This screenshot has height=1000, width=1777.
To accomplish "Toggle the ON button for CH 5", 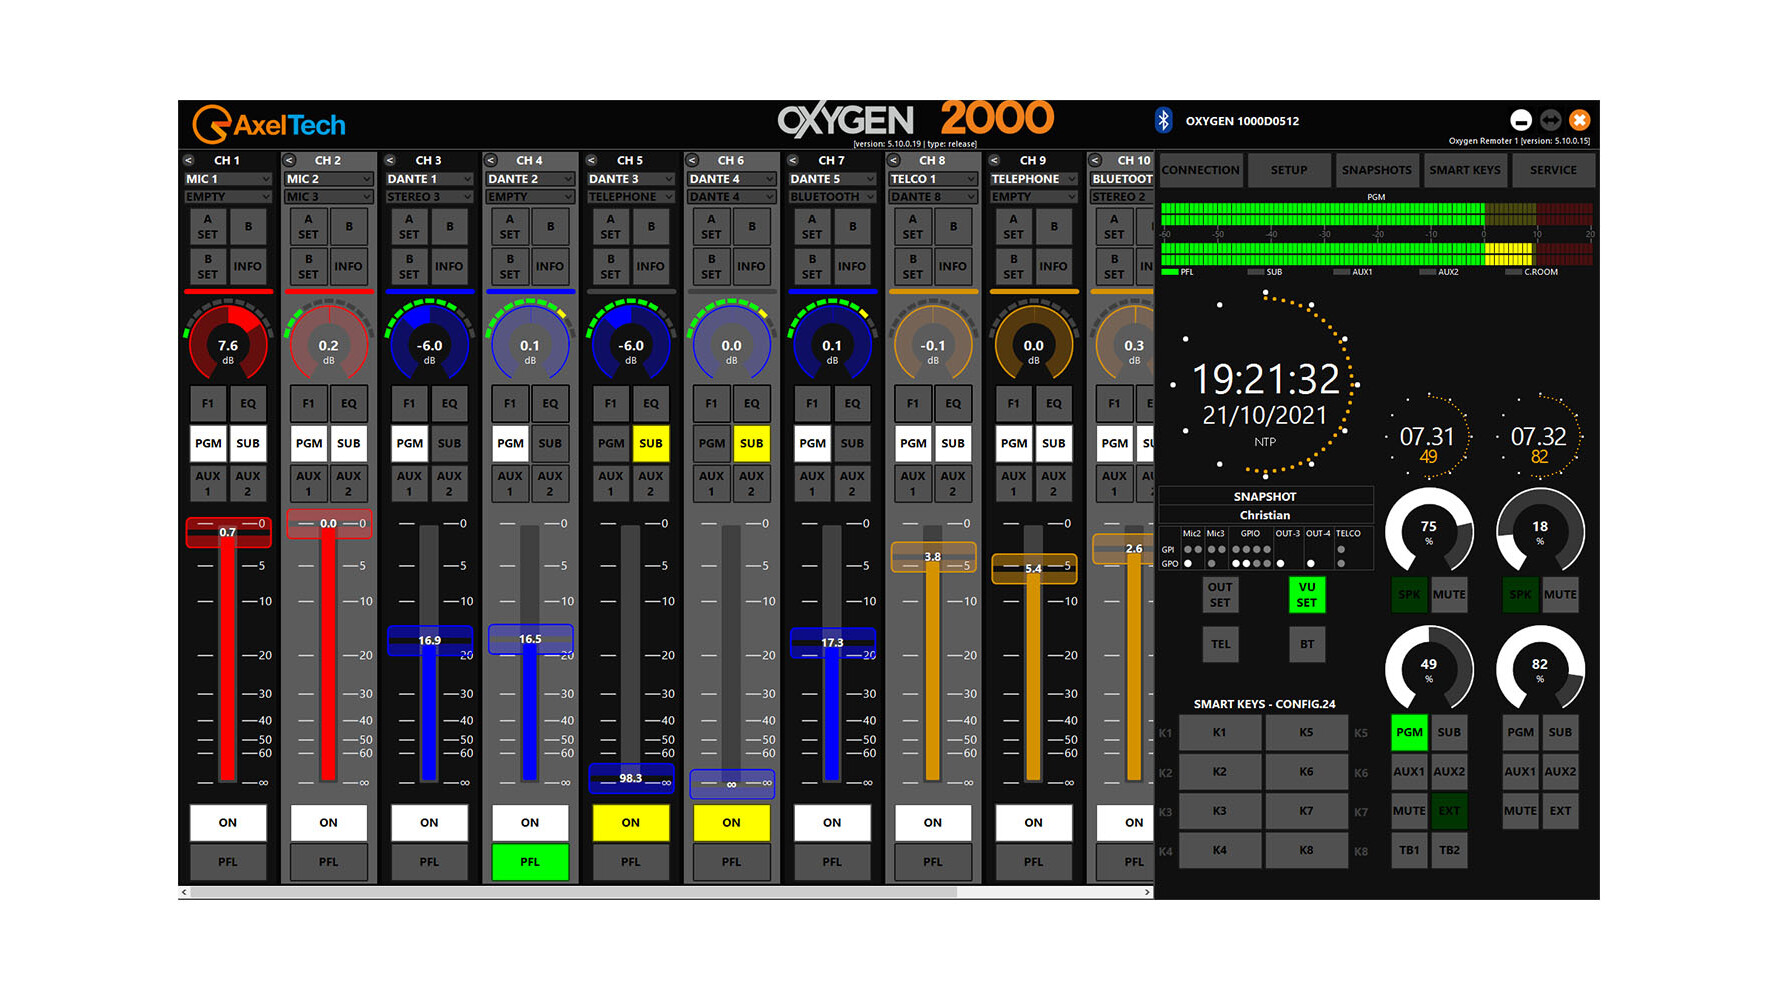I will 630,823.
